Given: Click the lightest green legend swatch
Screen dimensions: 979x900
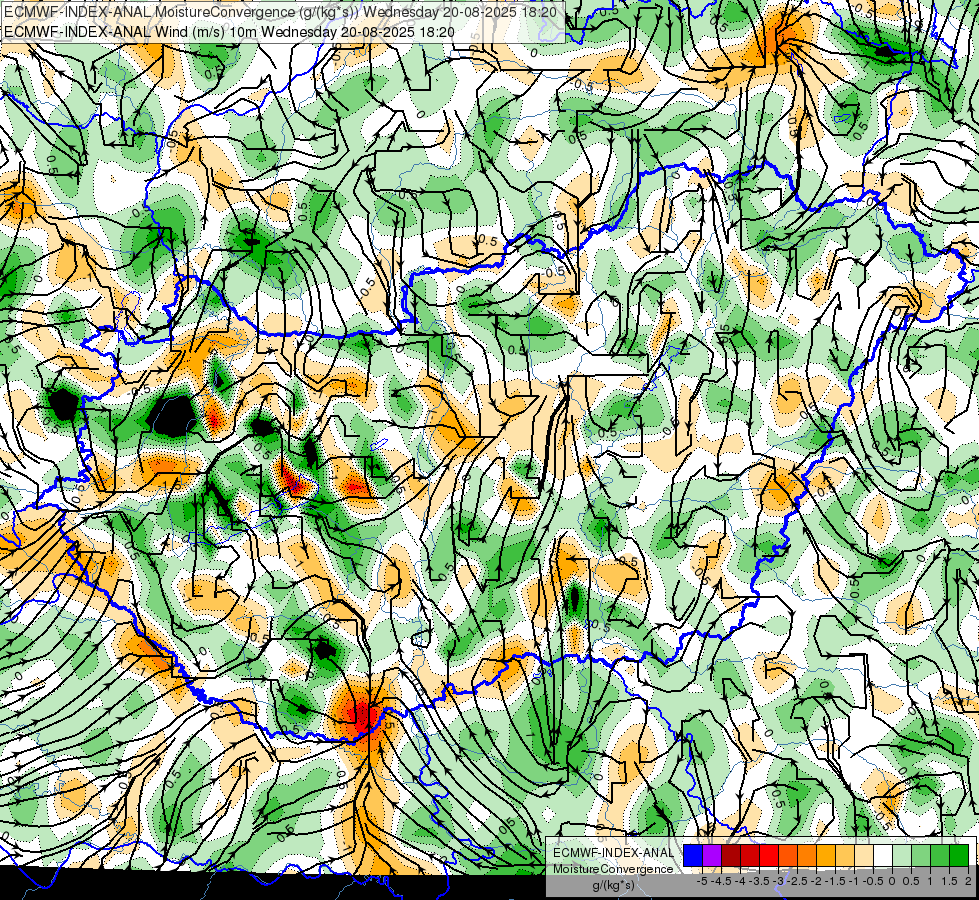Looking at the screenshot, I should pyautogui.click(x=902, y=855).
